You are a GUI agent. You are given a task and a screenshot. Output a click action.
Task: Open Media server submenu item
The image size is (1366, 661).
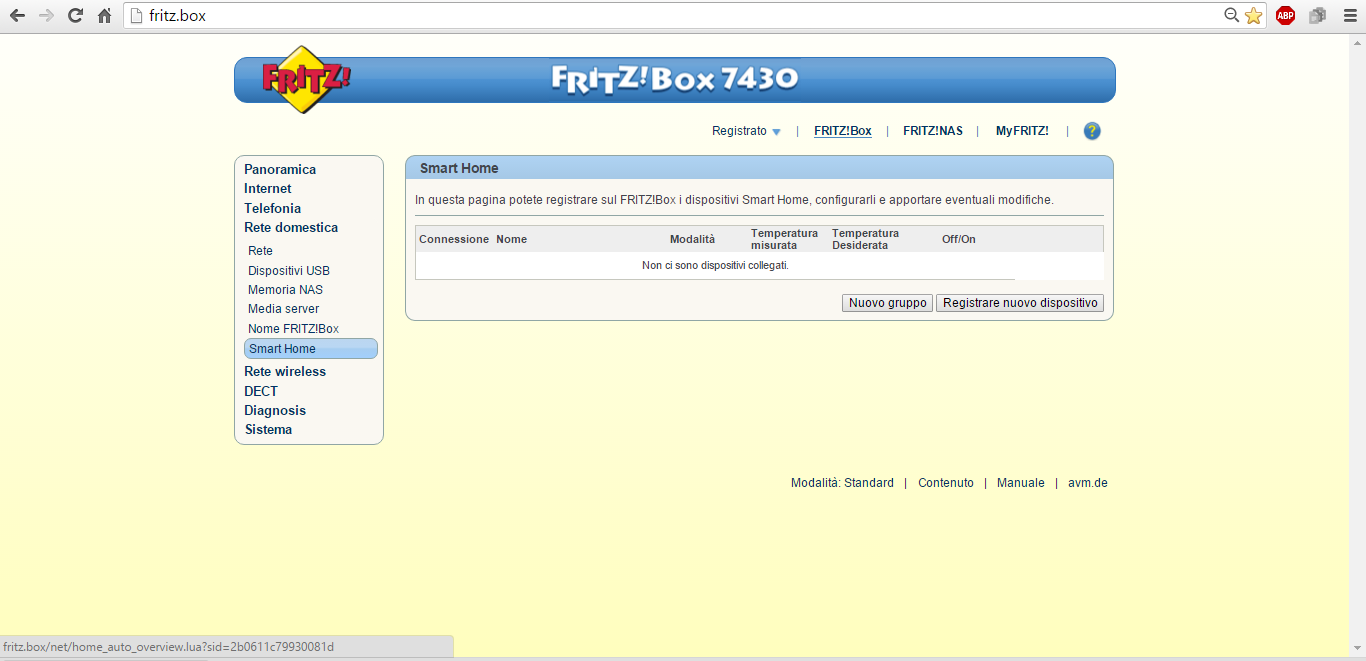tap(284, 309)
